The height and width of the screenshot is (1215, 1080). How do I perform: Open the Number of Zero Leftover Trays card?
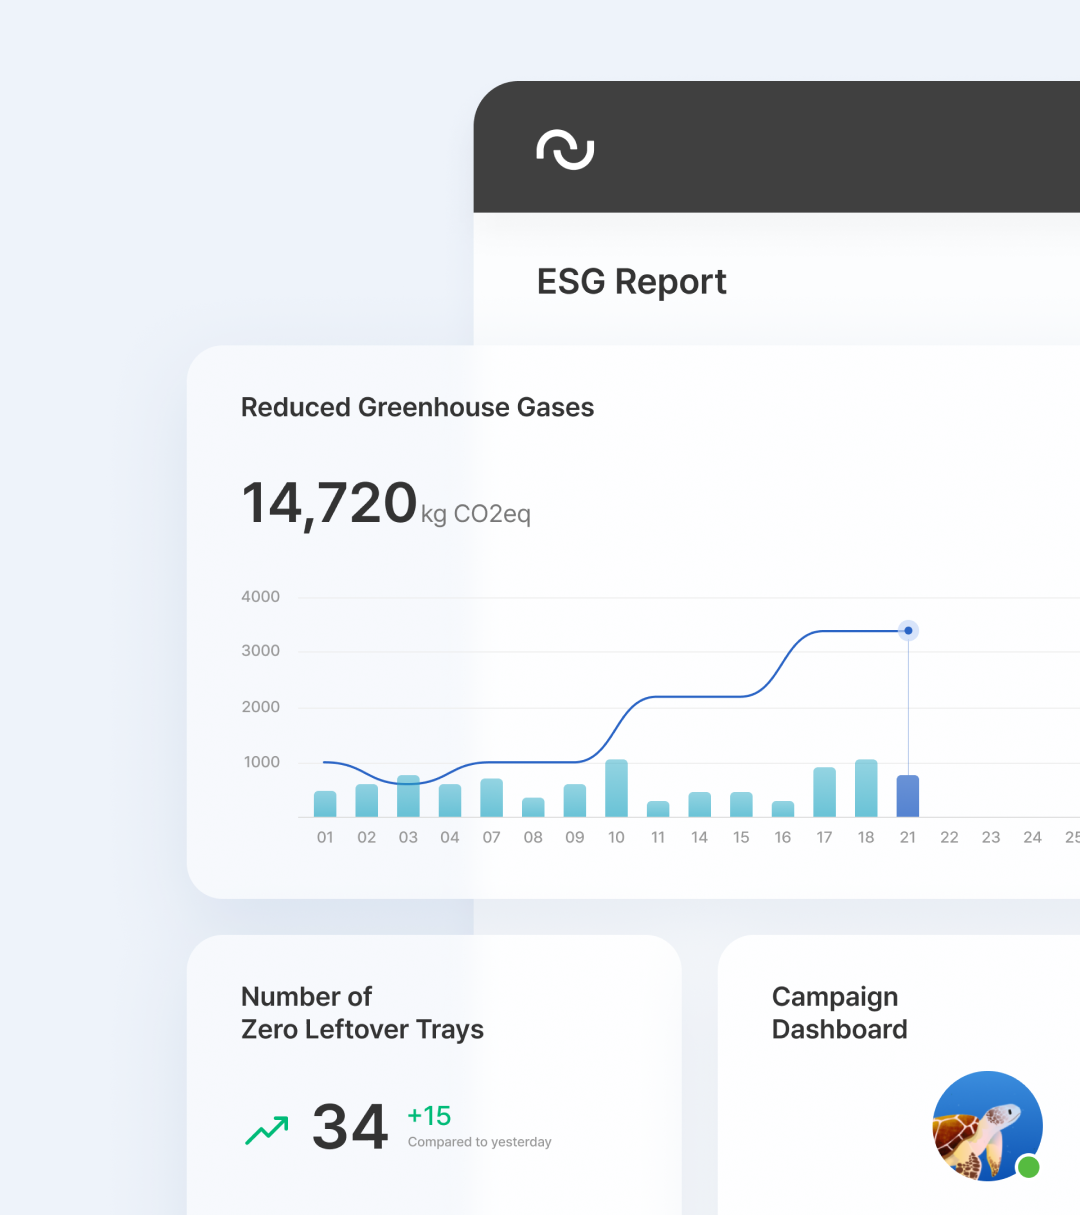362,1012
